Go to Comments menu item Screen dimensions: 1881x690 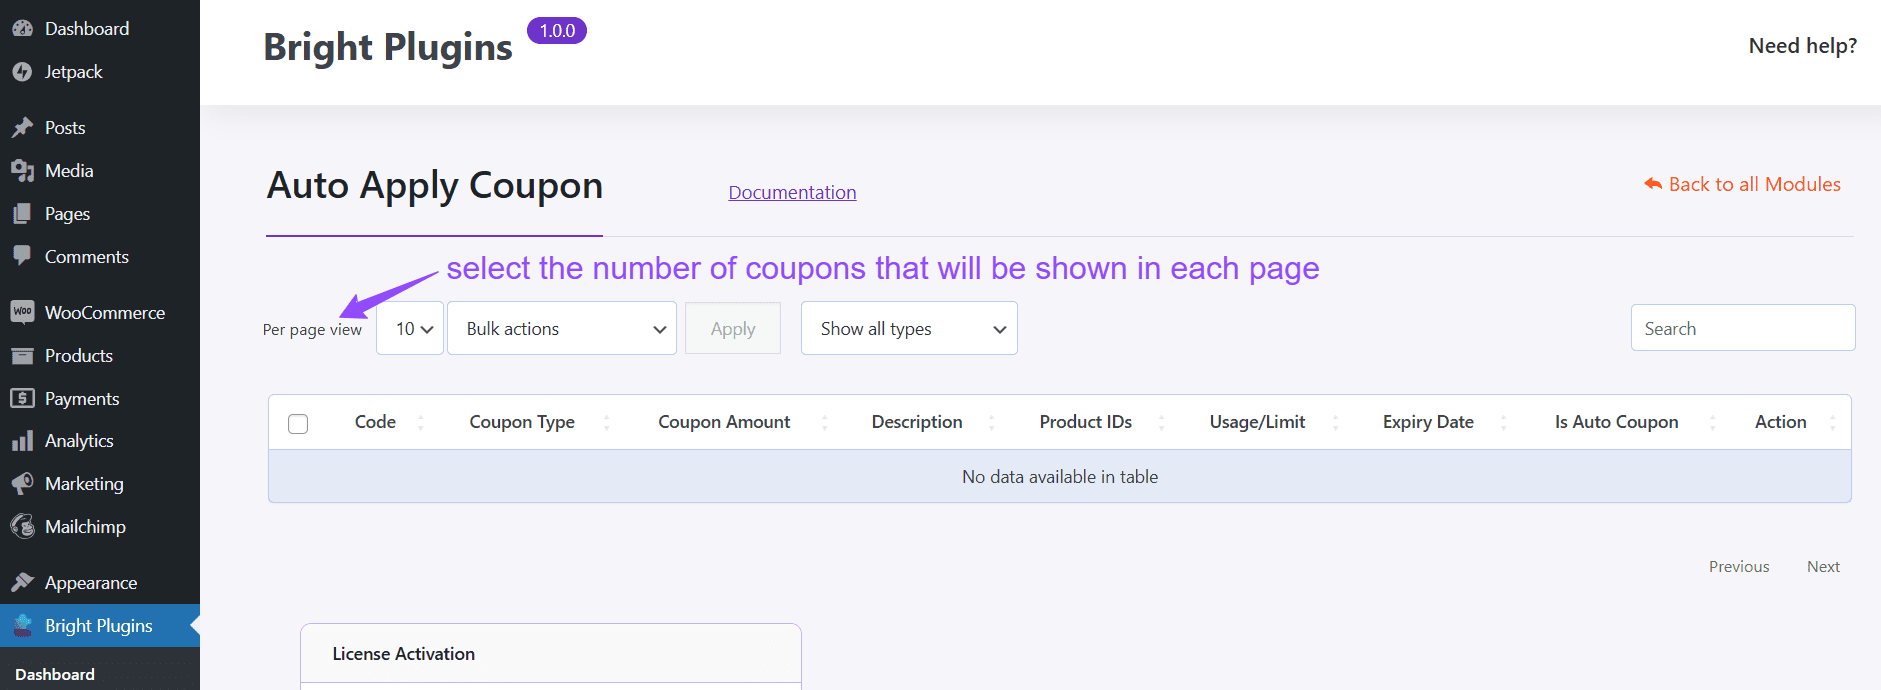click(x=87, y=257)
